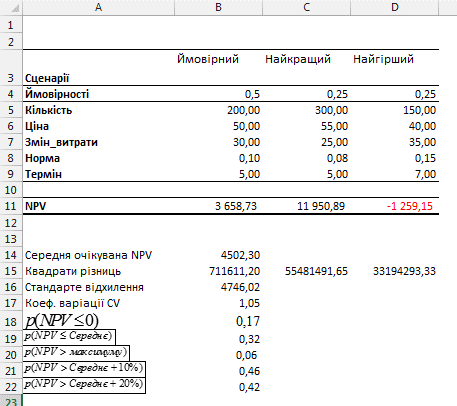This screenshot has height=406, width=457.
Task: Click probability value 0,06
Action: (246, 355)
